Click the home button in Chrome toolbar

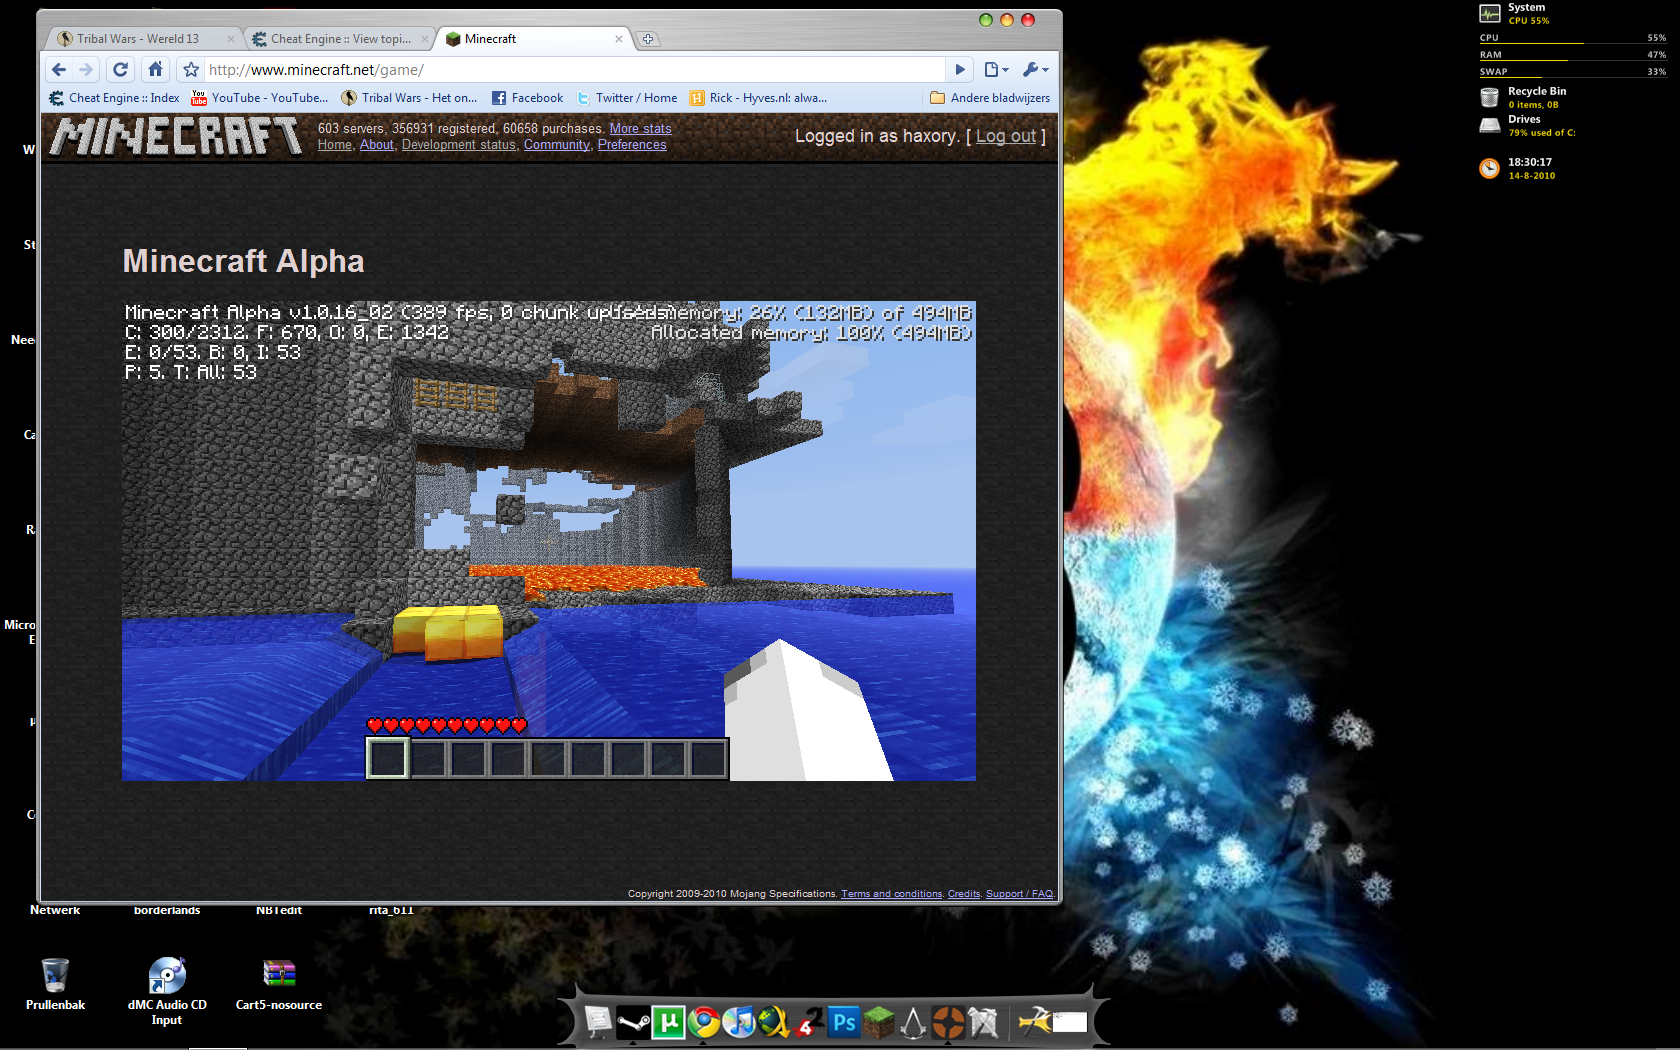pos(155,69)
